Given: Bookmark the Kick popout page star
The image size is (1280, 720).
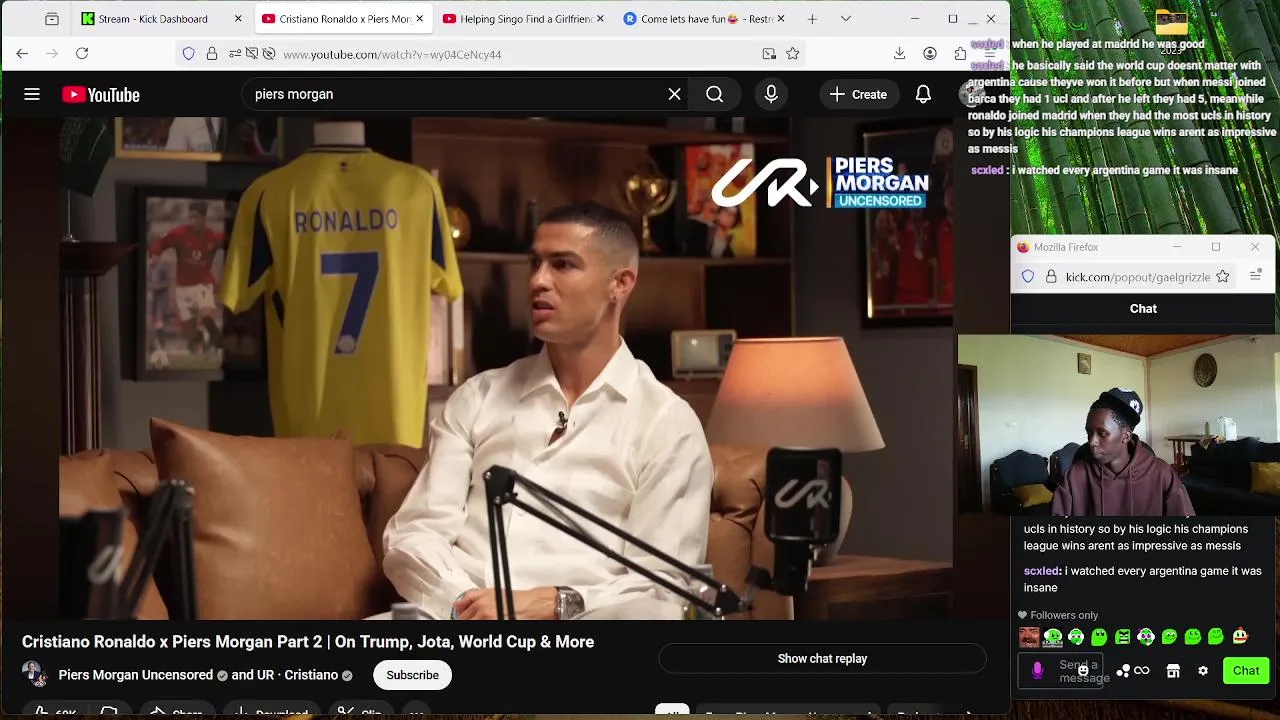Looking at the screenshot, I should (x=1222, y=276).
